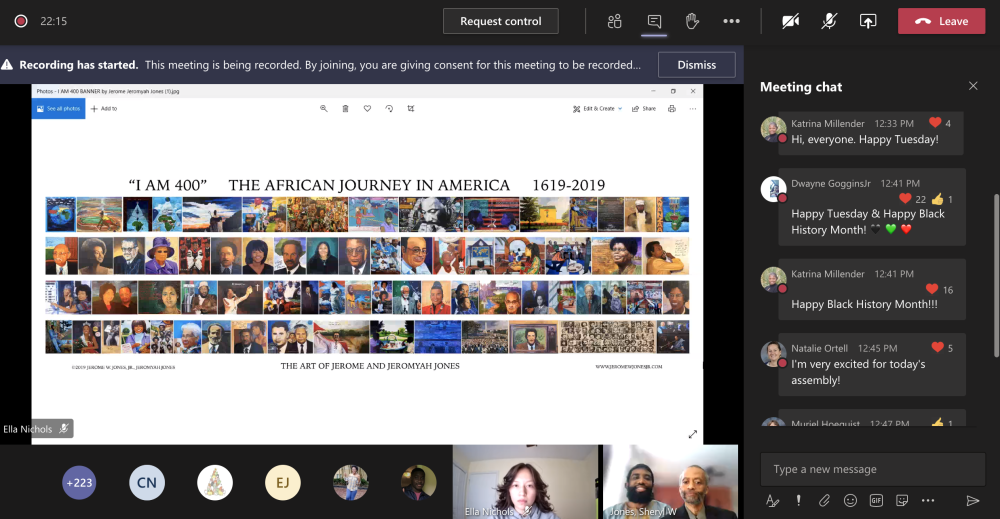Click heart reaction on Natalie Ortell message

[937, 347]
